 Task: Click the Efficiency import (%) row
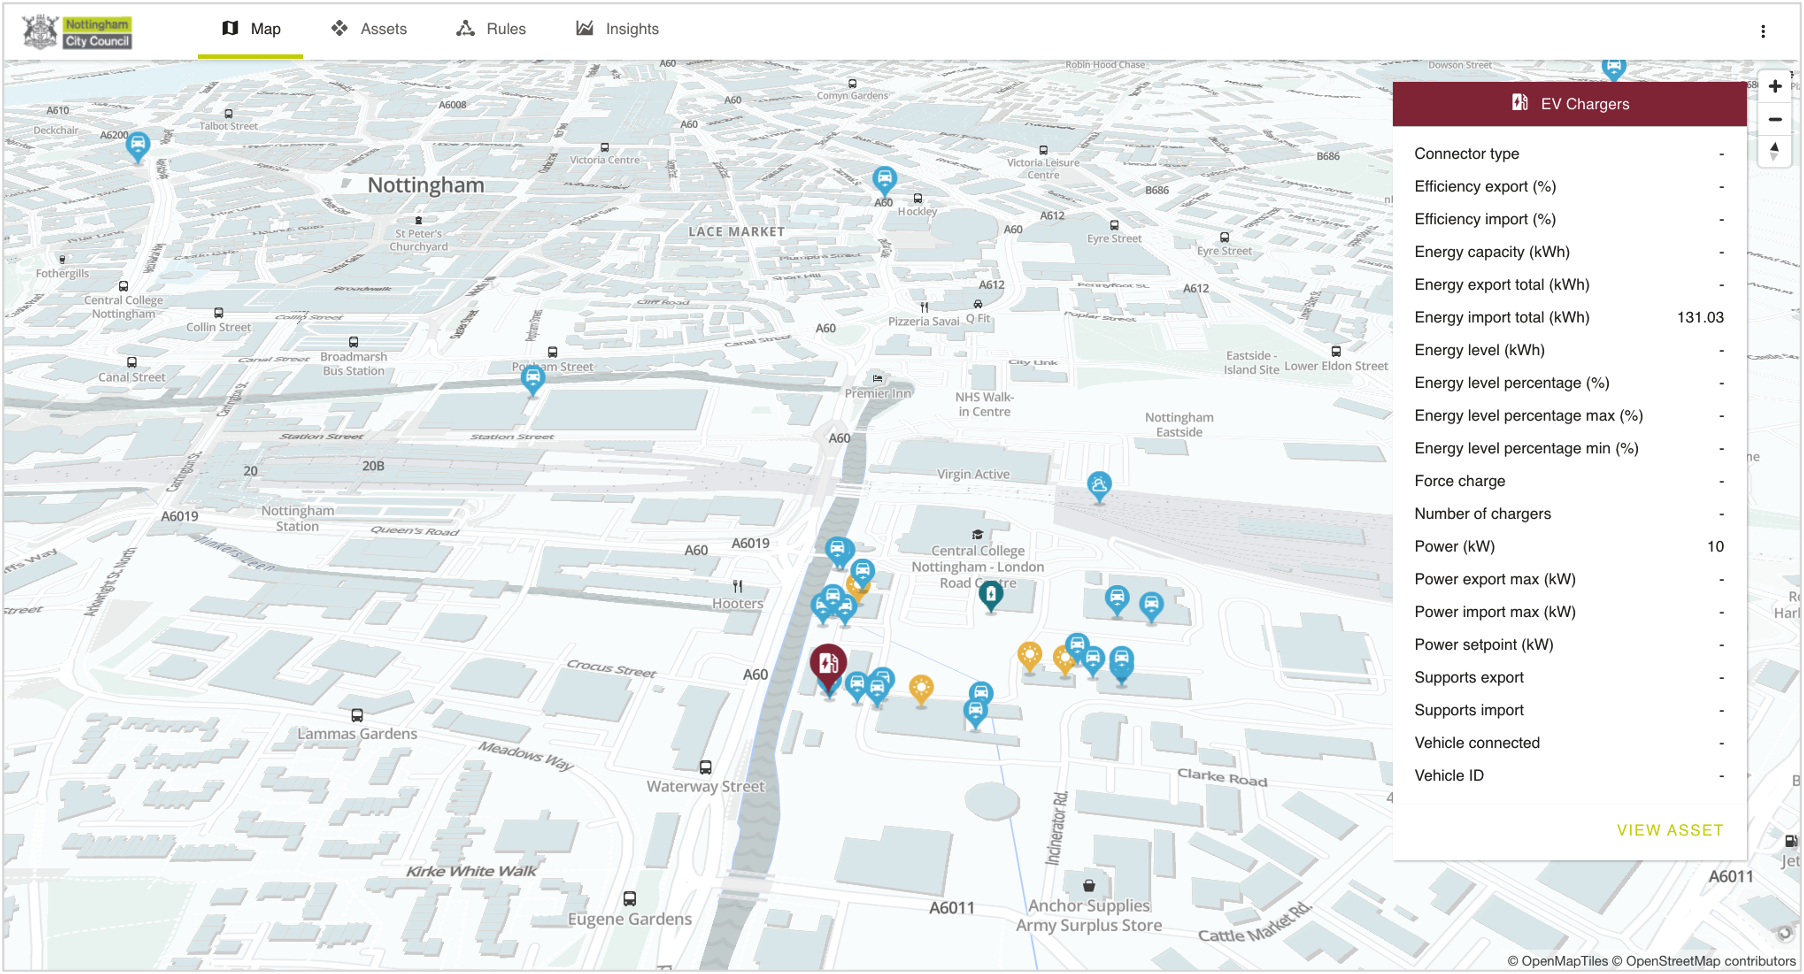coord(1569,219)
